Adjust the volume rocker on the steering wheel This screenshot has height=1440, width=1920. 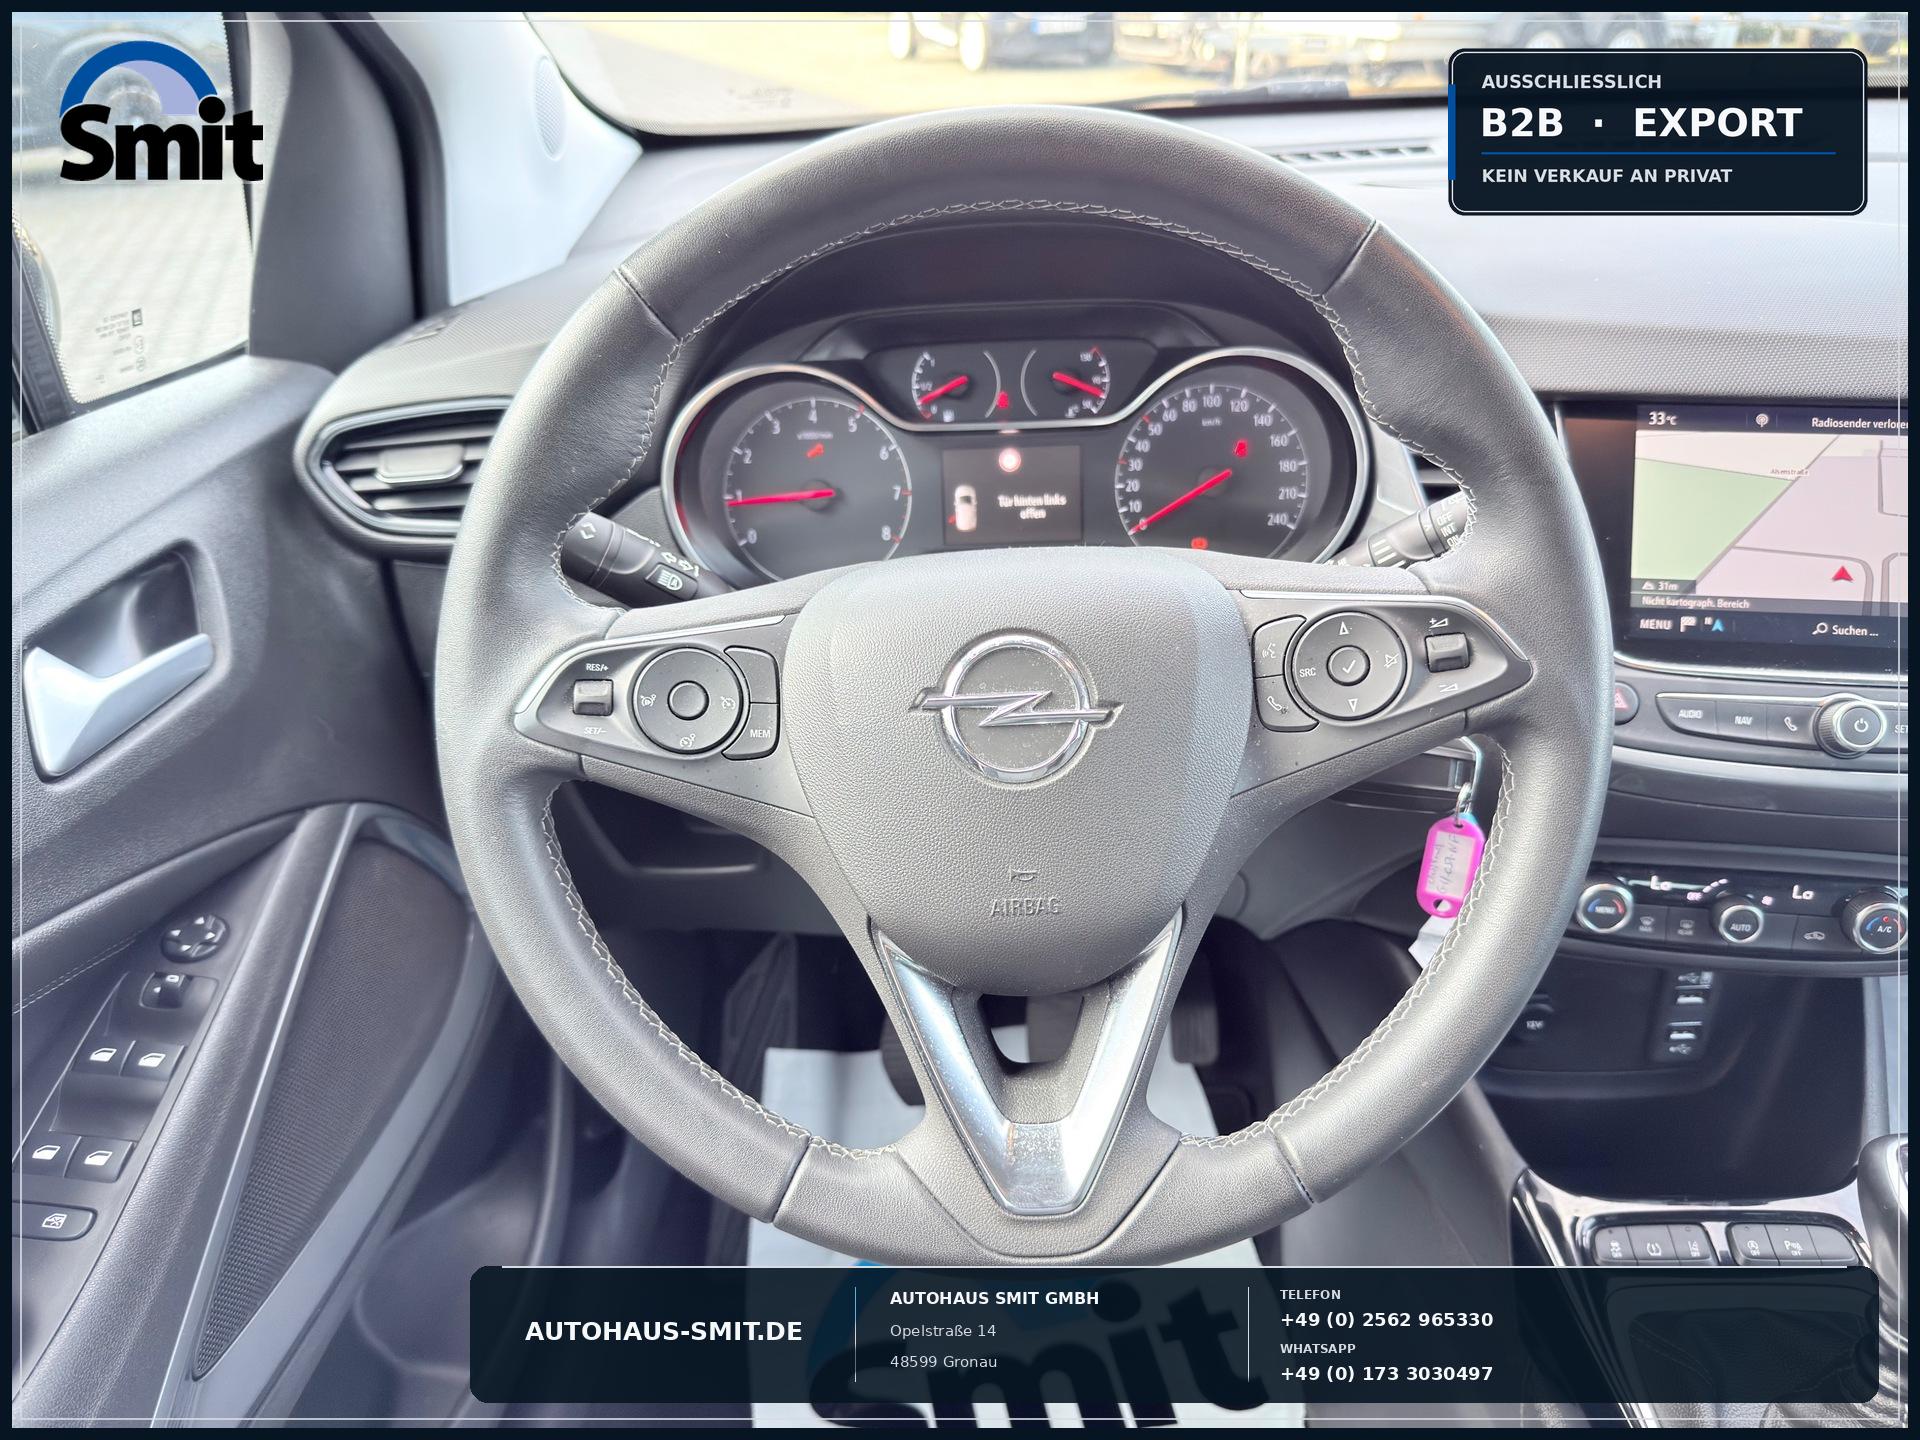pyautogui.click(x=1446, y=653)
